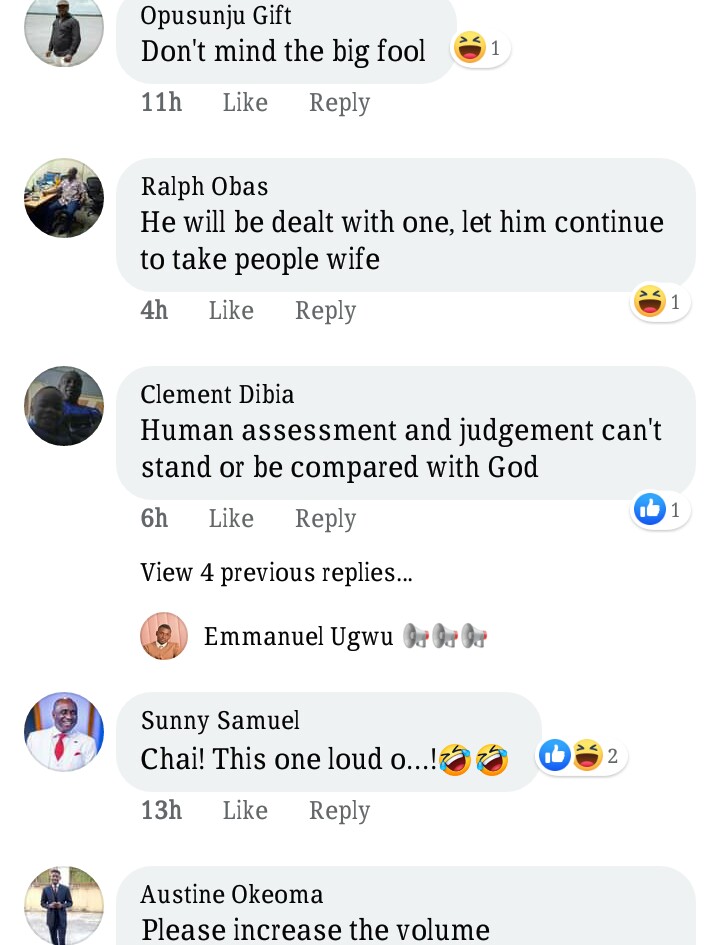View the laughing reaction on Ralph Obas's comment
The height and width of the screenshot is (945, 720).
click(x=661, y=301)
